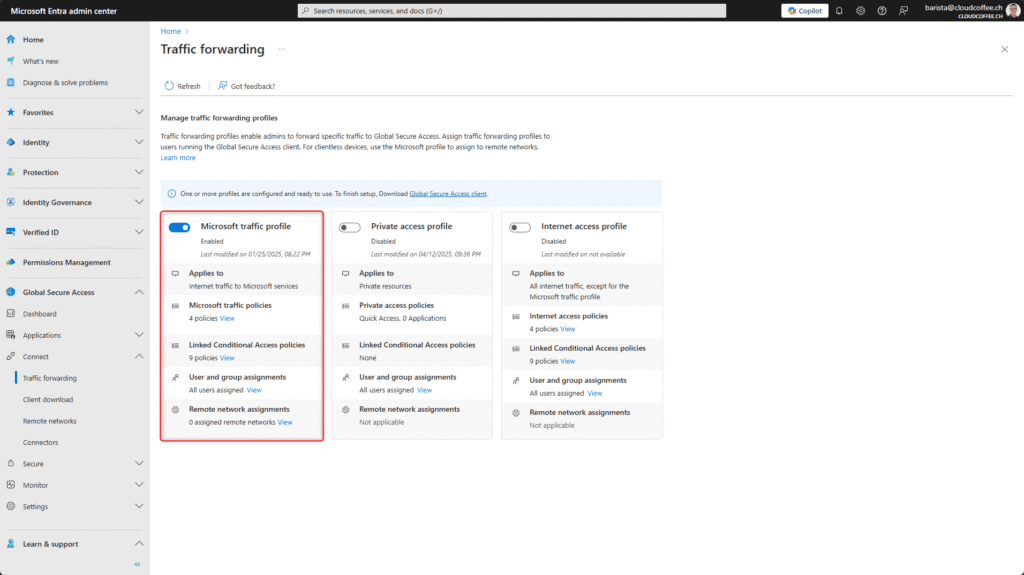Click the Global Secure Access globe icon
The width and height of the screenshot is (1024, 575).
tap(10, 292)
